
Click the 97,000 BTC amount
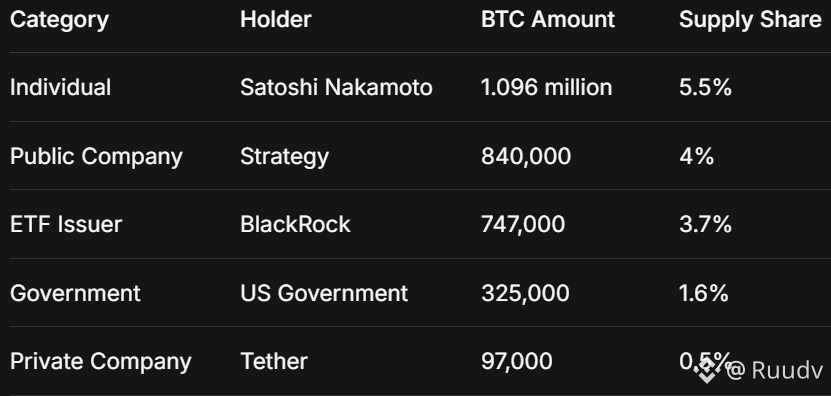(517, 362)
